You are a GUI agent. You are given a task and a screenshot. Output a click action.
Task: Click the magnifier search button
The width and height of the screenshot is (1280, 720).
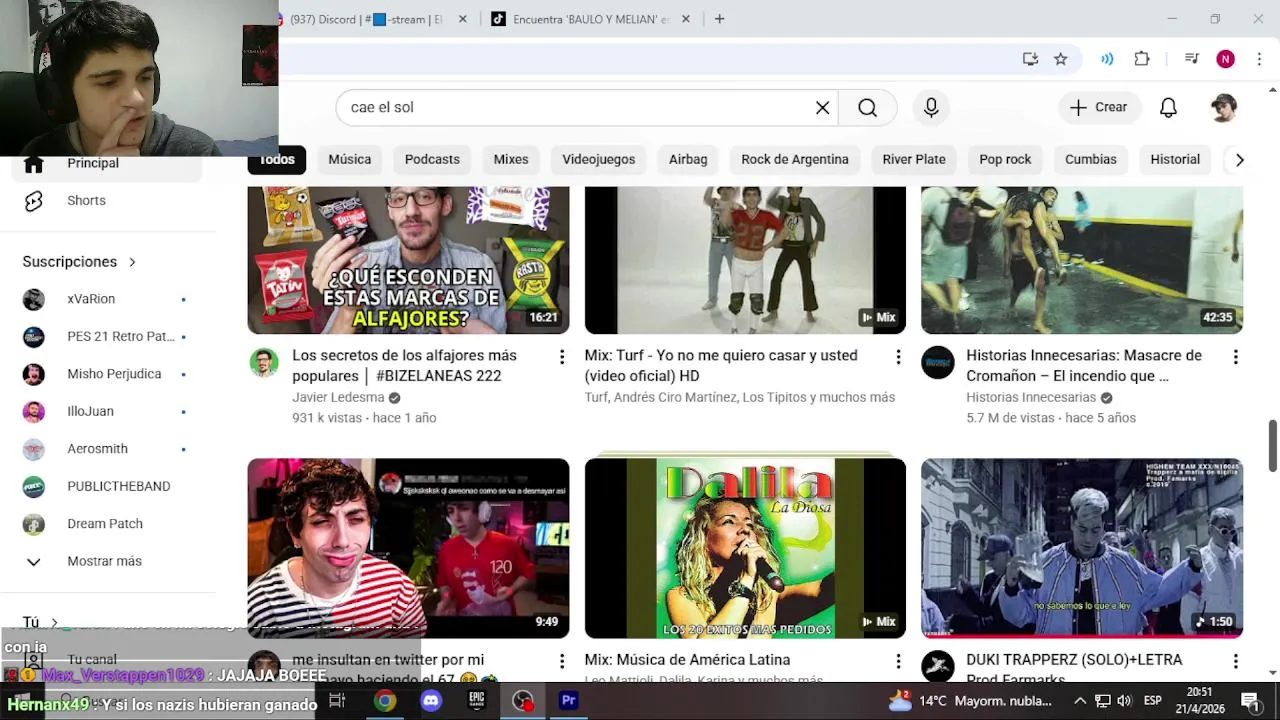point(867,108)
